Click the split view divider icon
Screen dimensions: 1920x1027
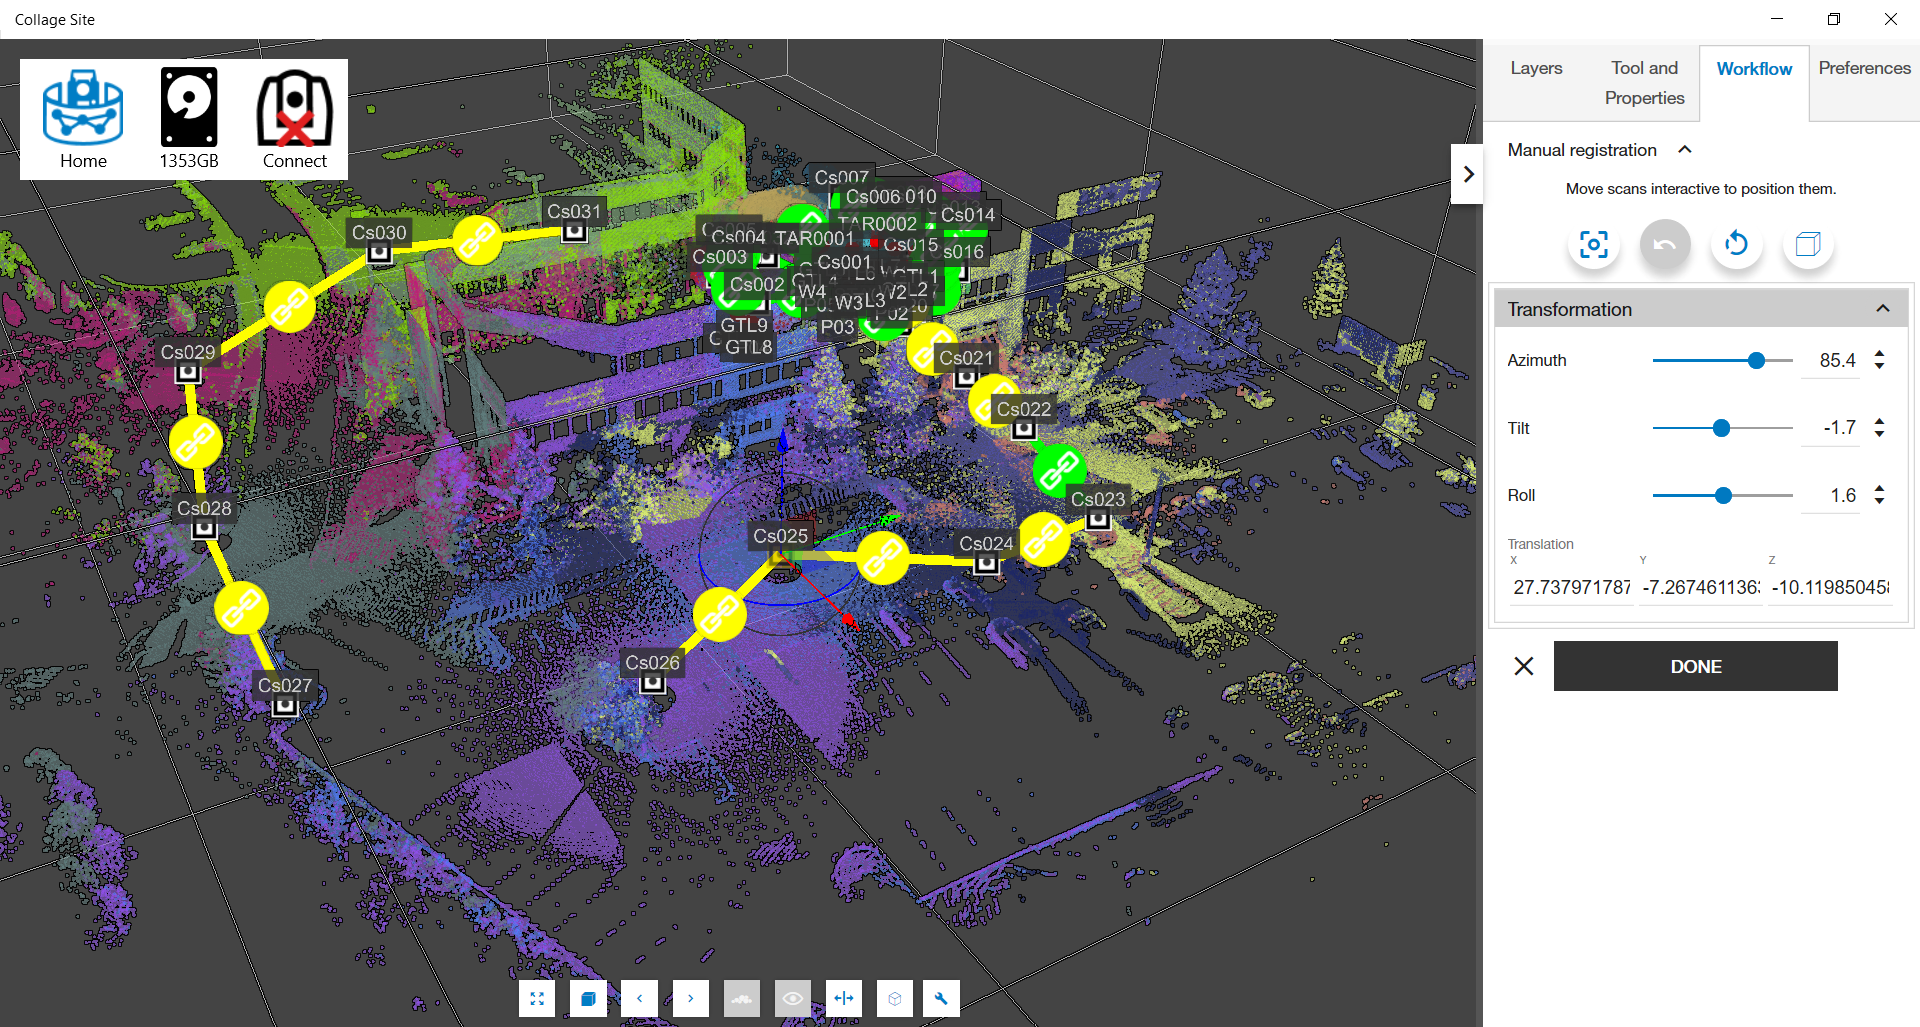[x=844, y=998]
